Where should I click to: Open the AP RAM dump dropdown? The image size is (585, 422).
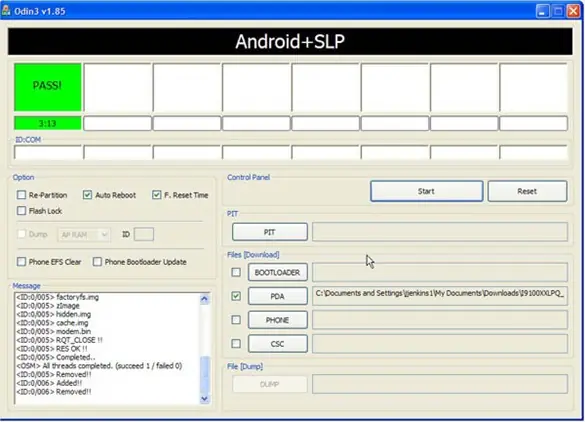click(84, 234)
